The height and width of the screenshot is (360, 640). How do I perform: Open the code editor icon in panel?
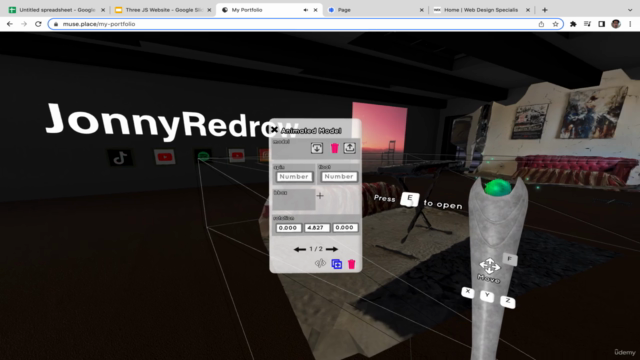click(x=320, y=264)
